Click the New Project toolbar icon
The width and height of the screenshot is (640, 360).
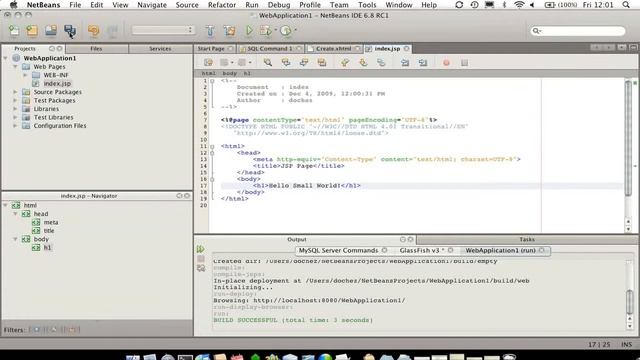[x=32, y=31]
